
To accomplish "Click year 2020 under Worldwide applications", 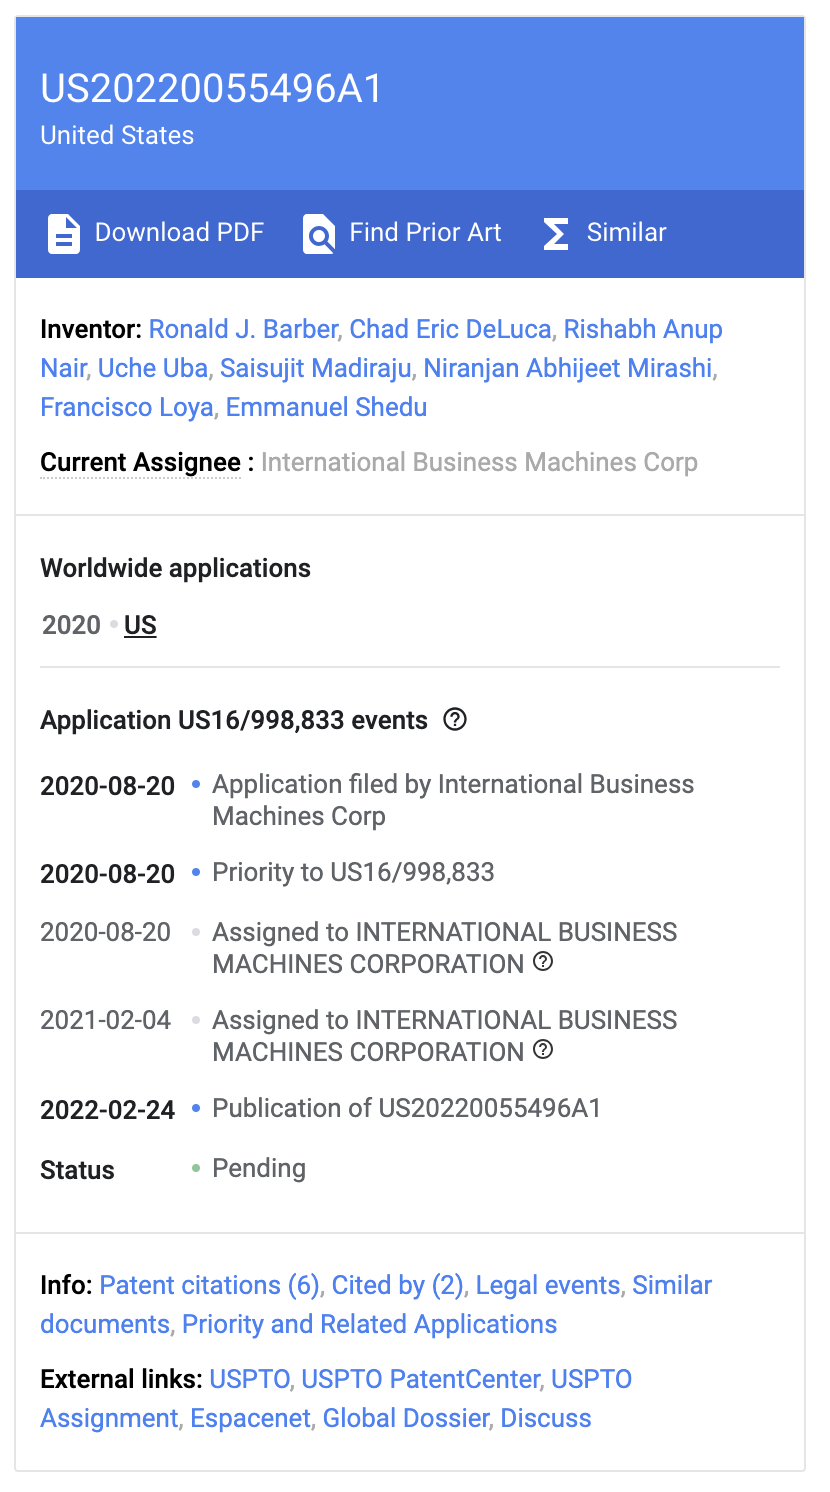I will point(71,625).
